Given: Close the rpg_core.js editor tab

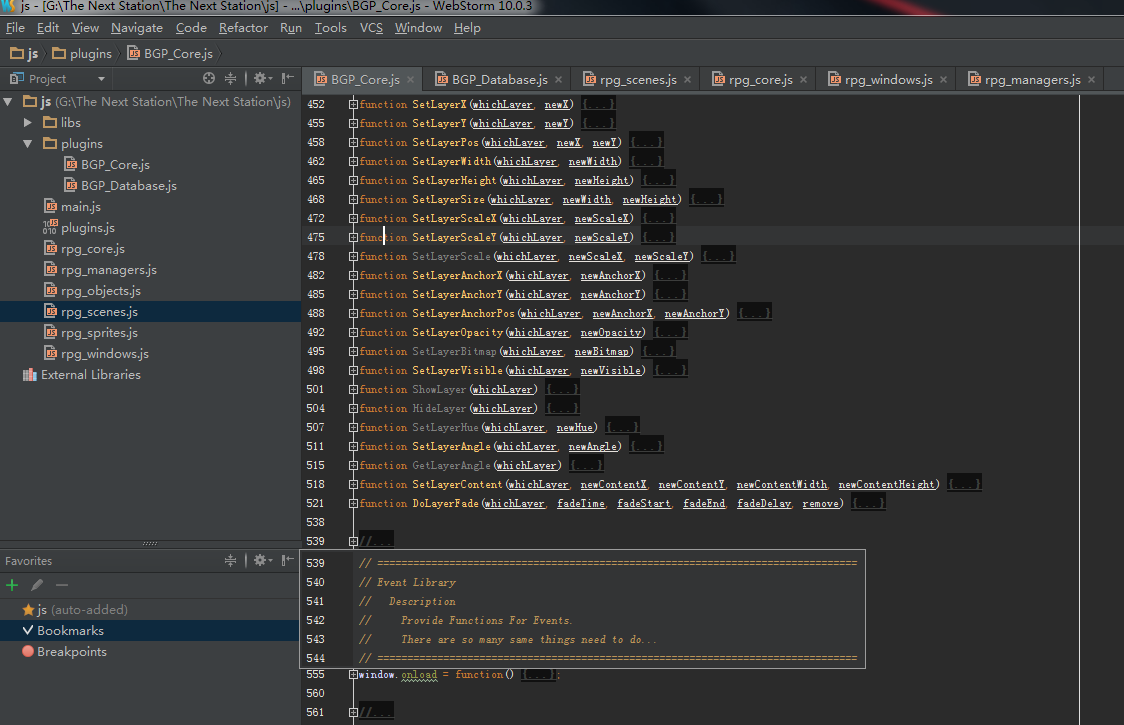Looking at the screenshot, I should tap(804, 80).
